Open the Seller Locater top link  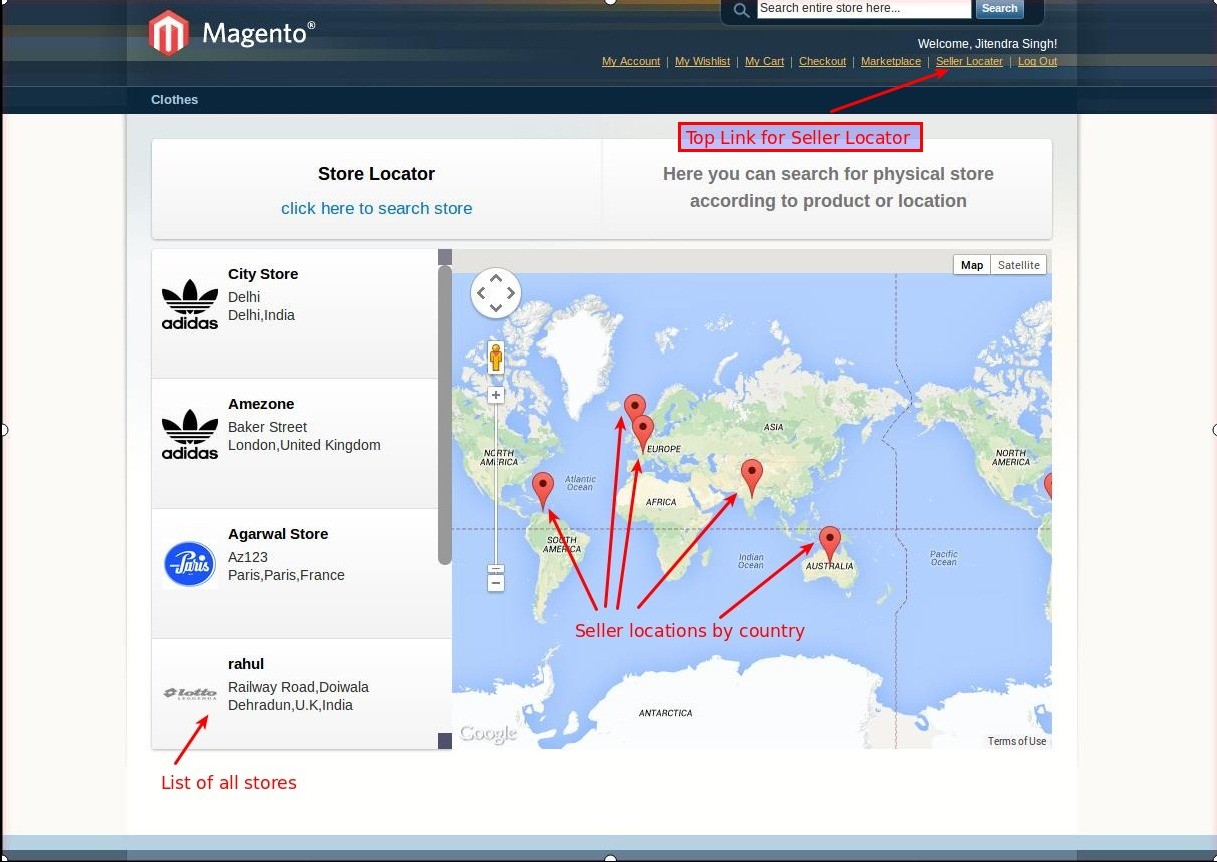coord(969,61)
